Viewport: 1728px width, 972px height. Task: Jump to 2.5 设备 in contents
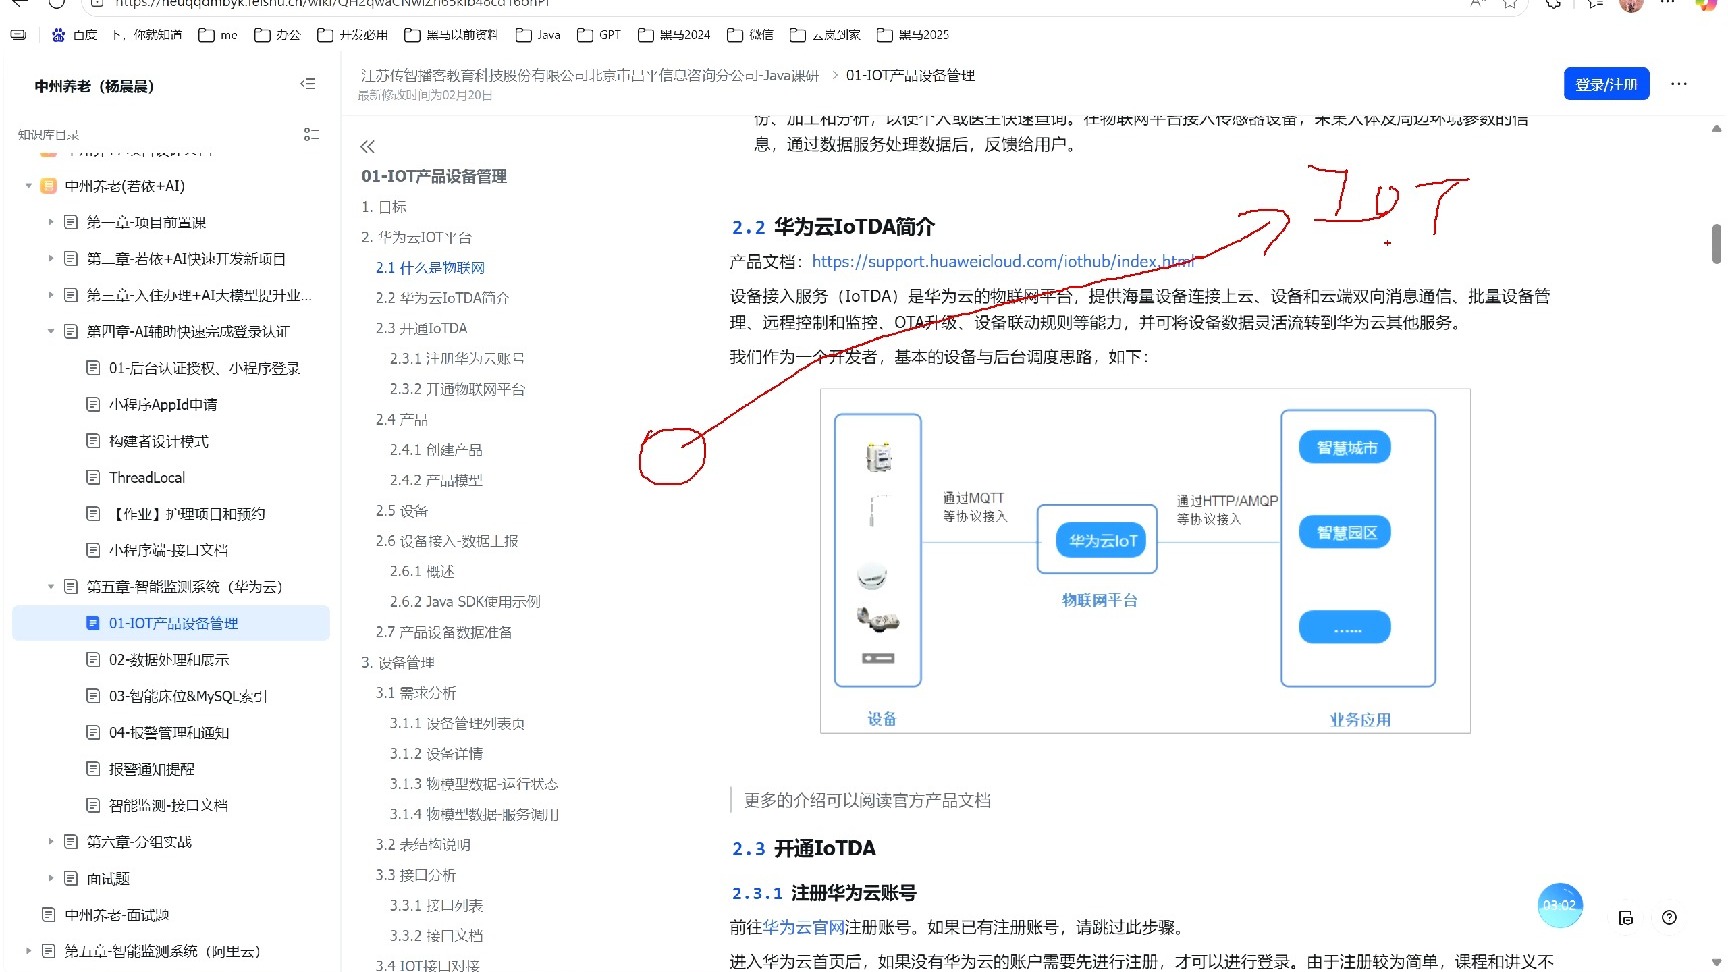click(x=401, y=511)
